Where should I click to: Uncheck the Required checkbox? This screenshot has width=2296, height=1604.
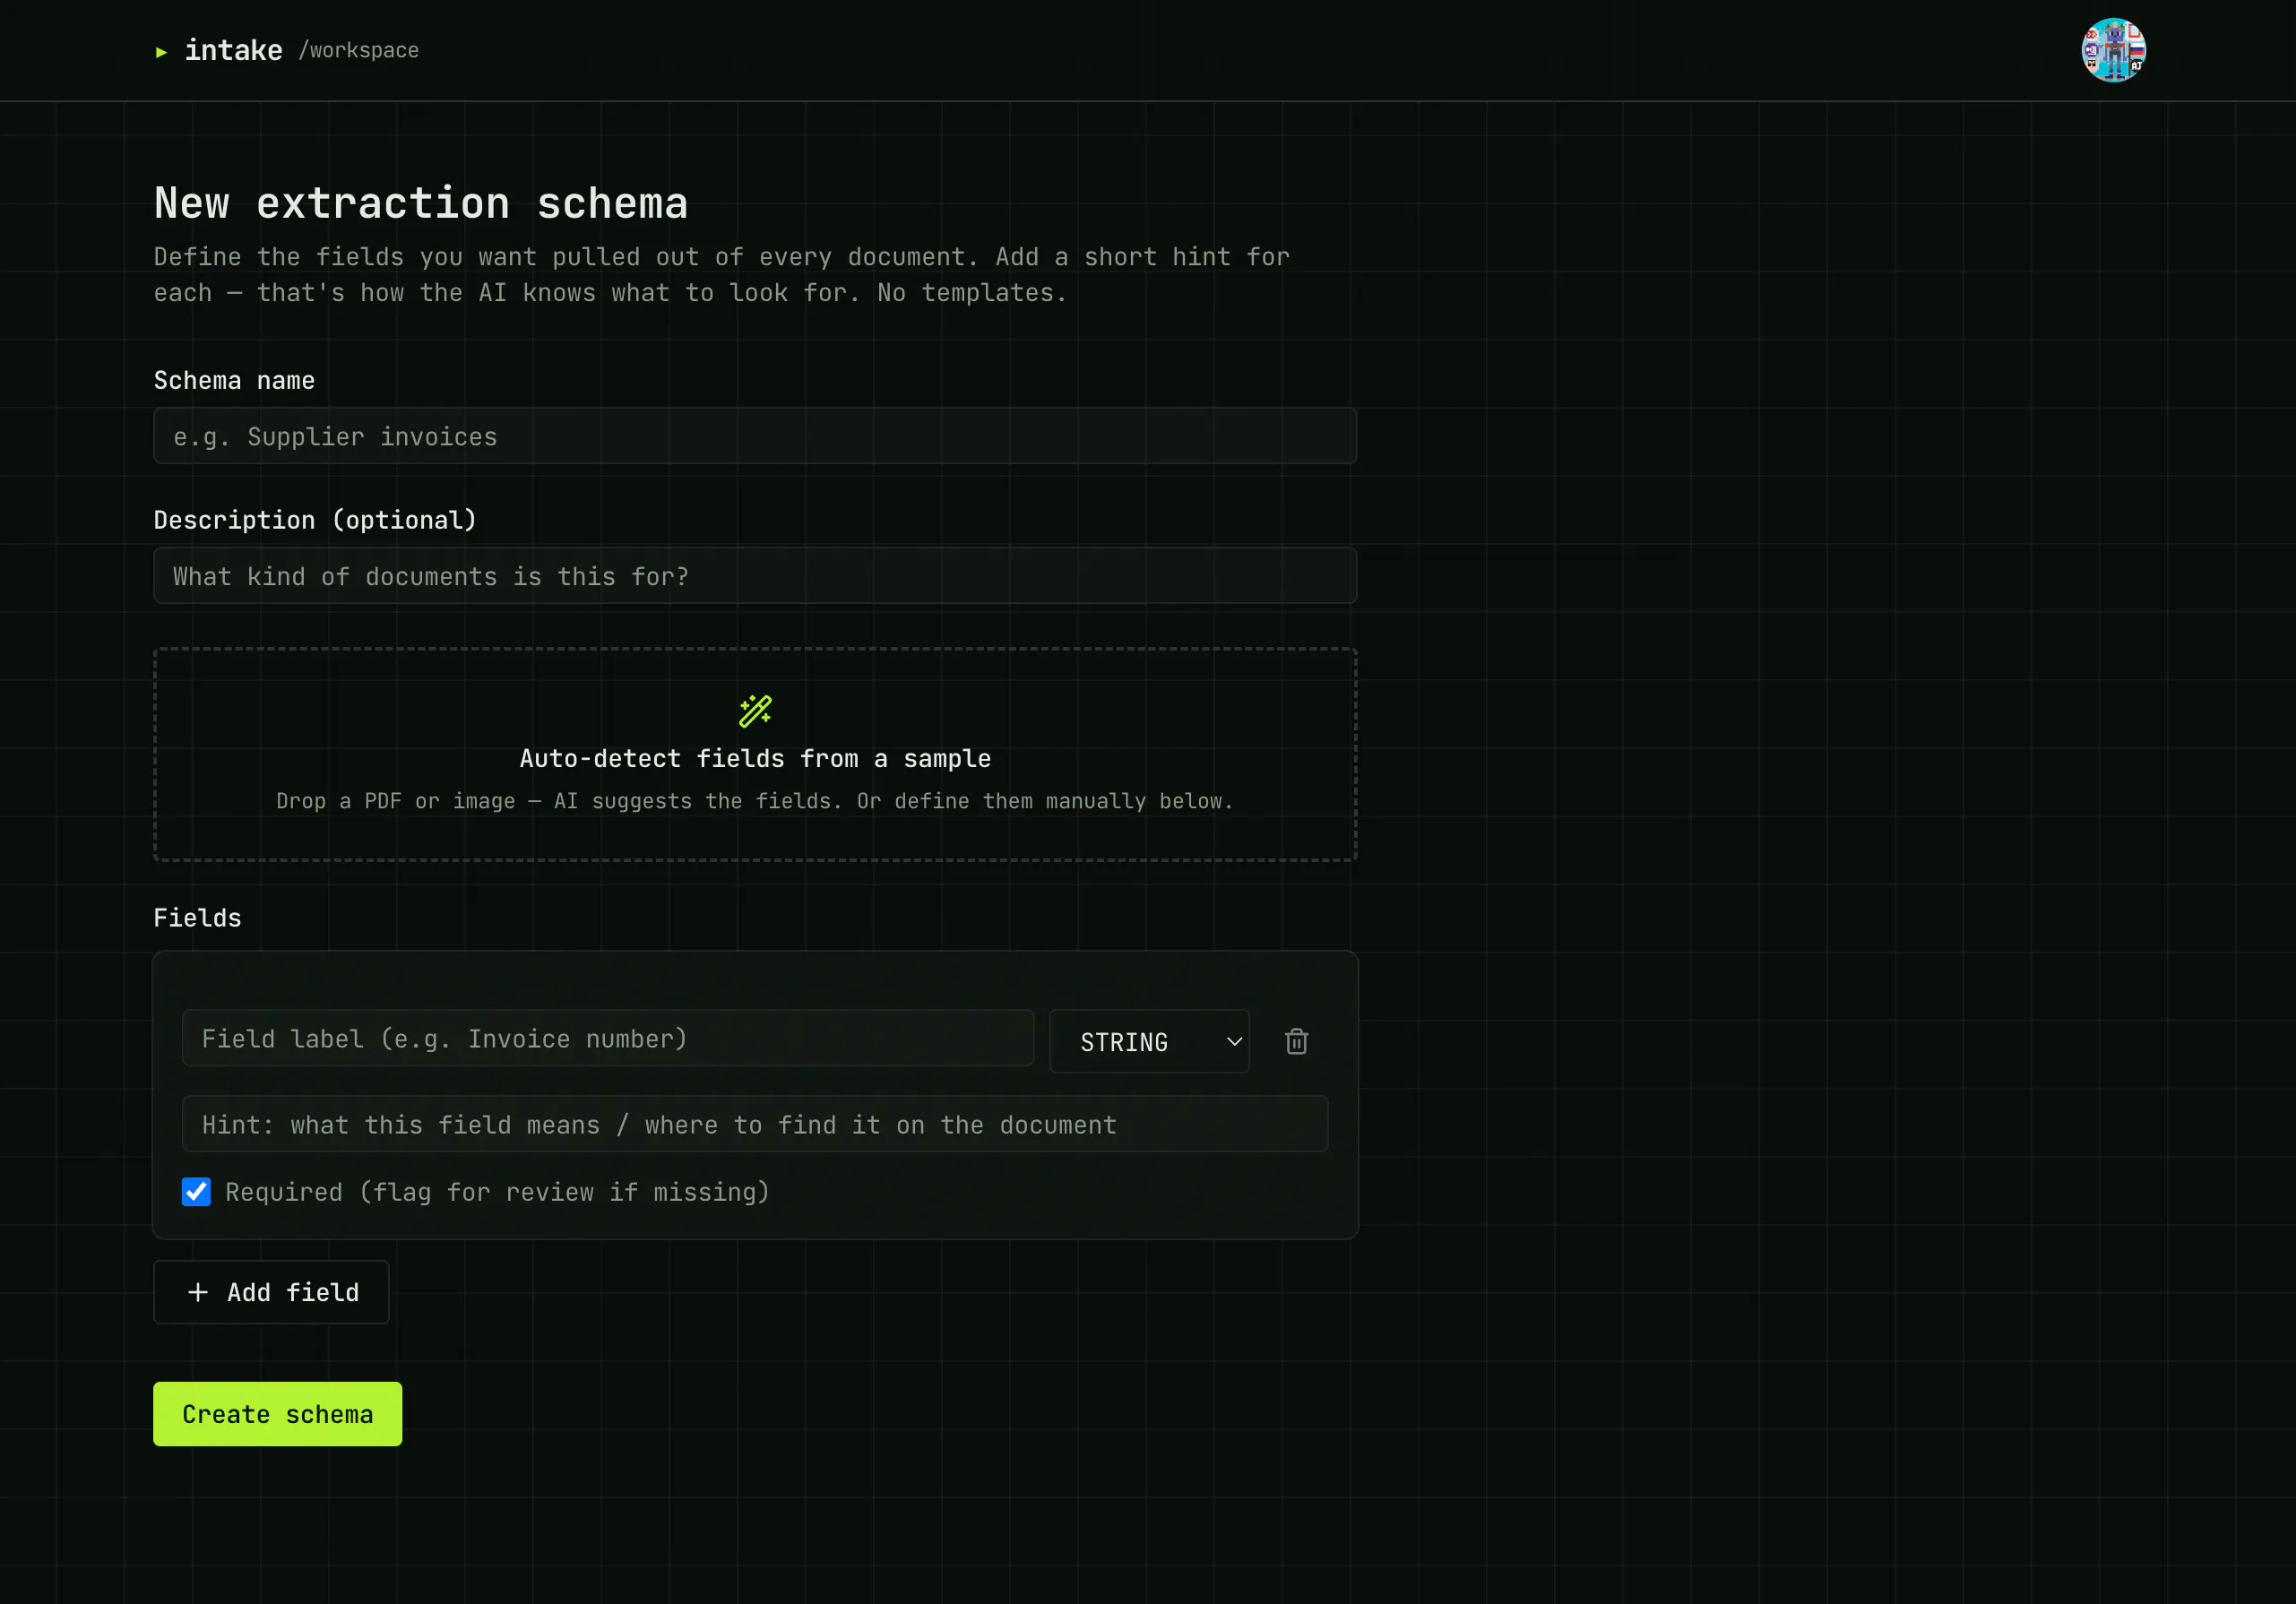pyautogui.click(x=196, y=1191)
